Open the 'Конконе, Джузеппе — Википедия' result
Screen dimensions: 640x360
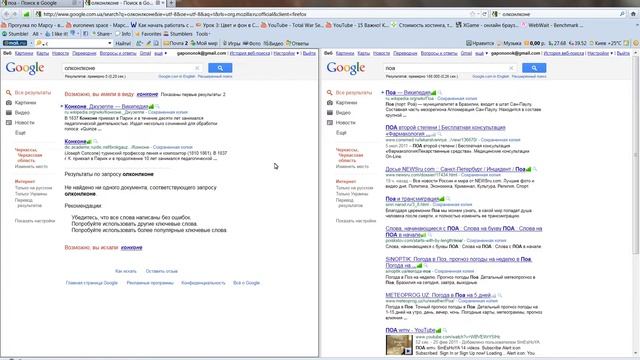coord(106,107)
